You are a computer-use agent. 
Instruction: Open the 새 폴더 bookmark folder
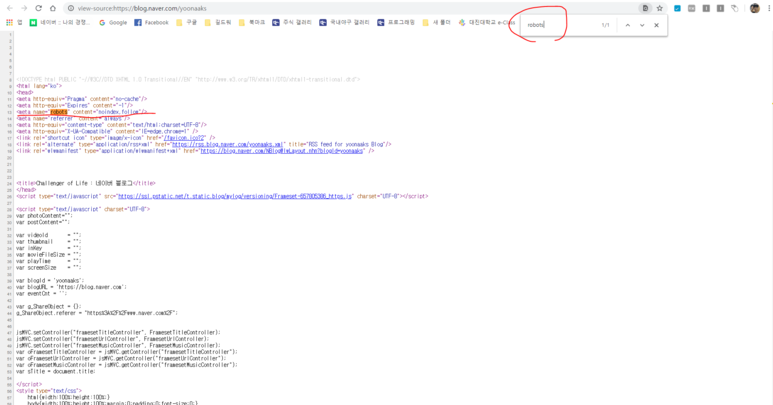click(x=436, y=22)
